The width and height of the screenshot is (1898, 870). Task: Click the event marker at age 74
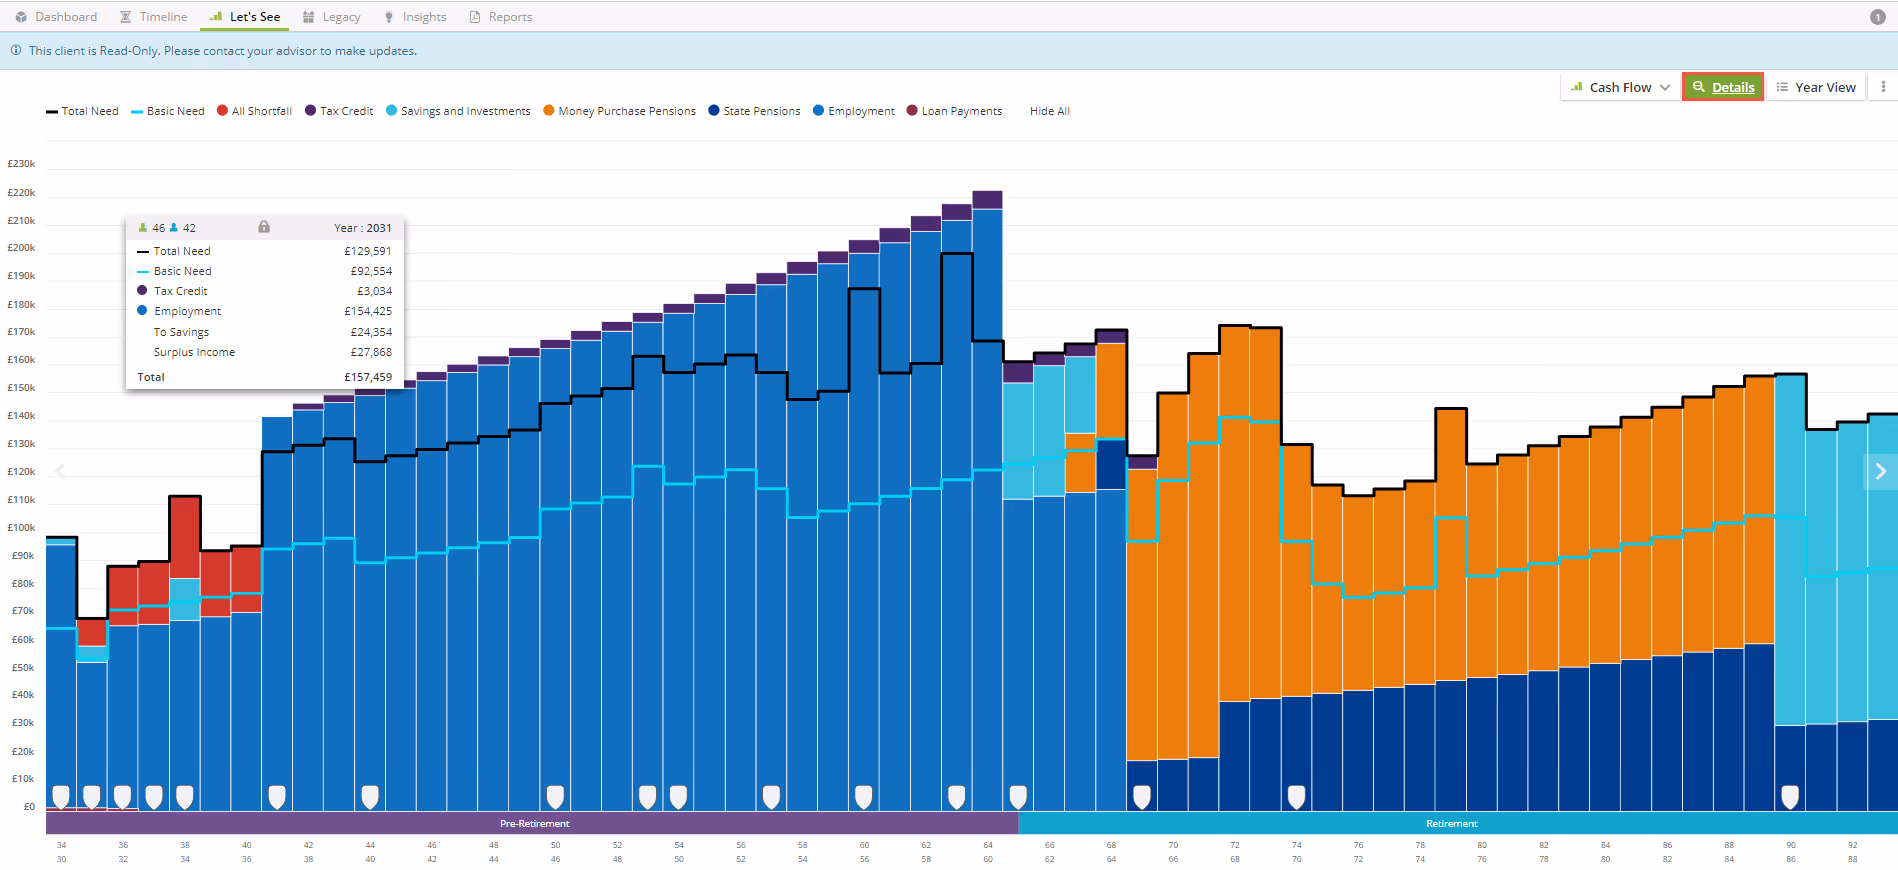1297,796
